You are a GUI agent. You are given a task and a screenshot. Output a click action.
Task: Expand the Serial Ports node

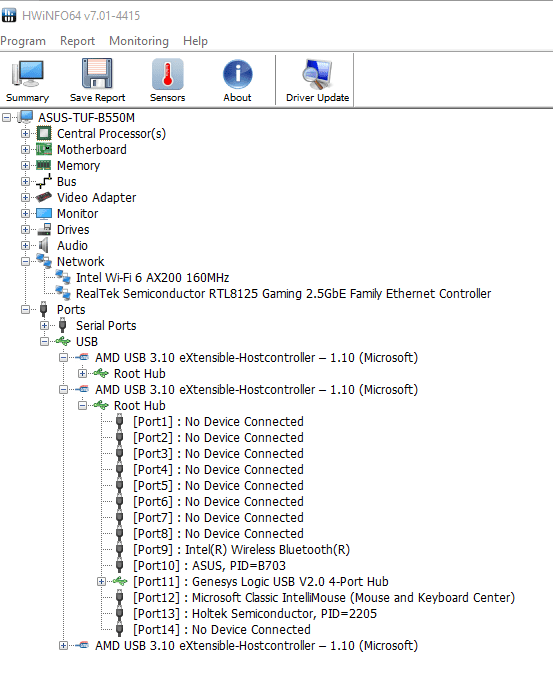tap(44, 325)
